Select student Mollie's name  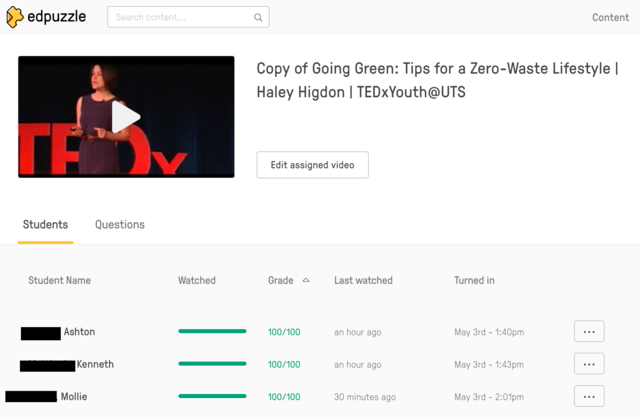[x=74, y=396]
